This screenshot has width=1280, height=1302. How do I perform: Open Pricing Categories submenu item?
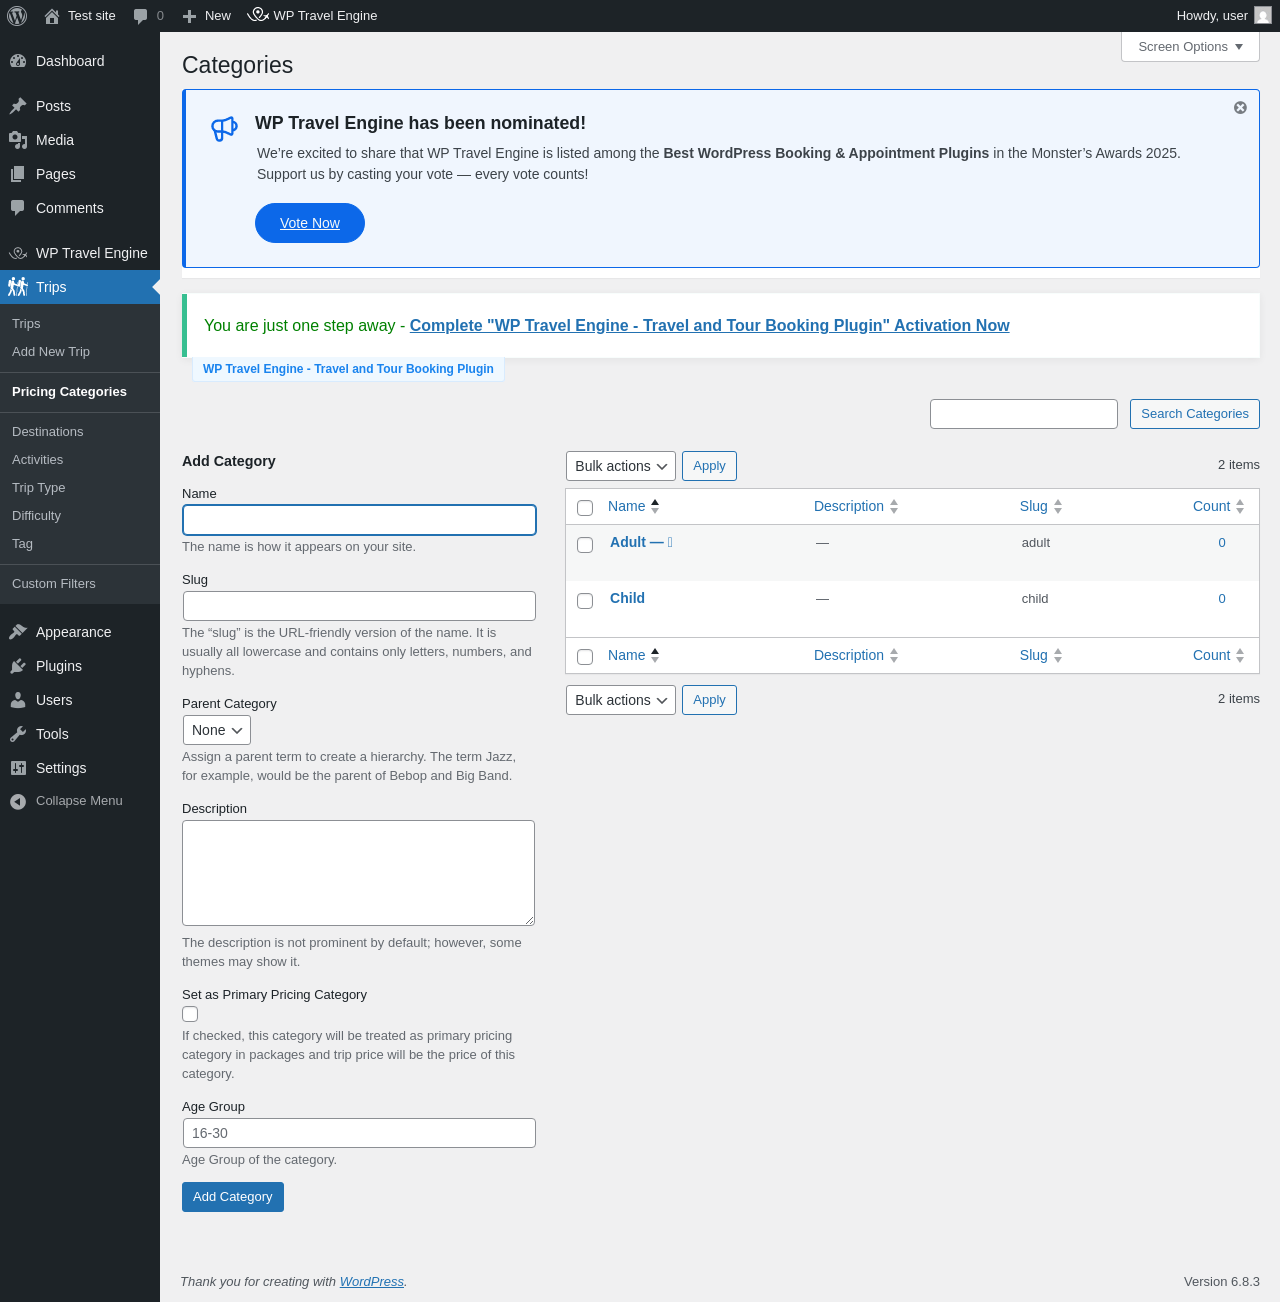click(x=80, y=392)
